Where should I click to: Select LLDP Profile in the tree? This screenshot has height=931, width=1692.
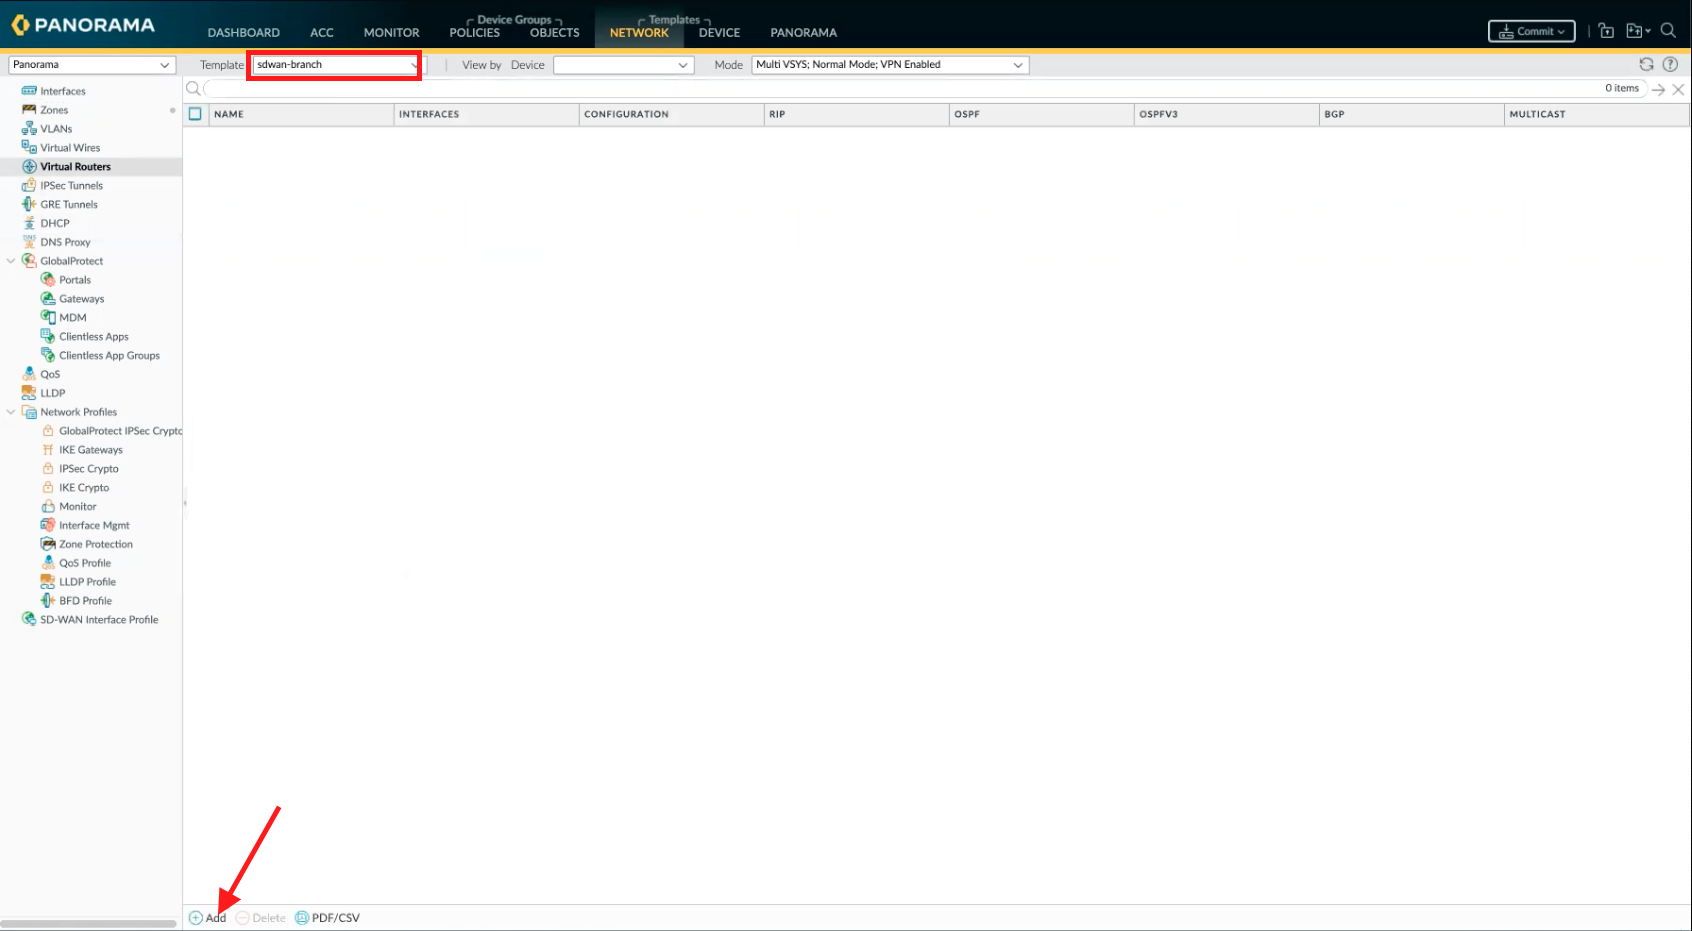[87, 582]
